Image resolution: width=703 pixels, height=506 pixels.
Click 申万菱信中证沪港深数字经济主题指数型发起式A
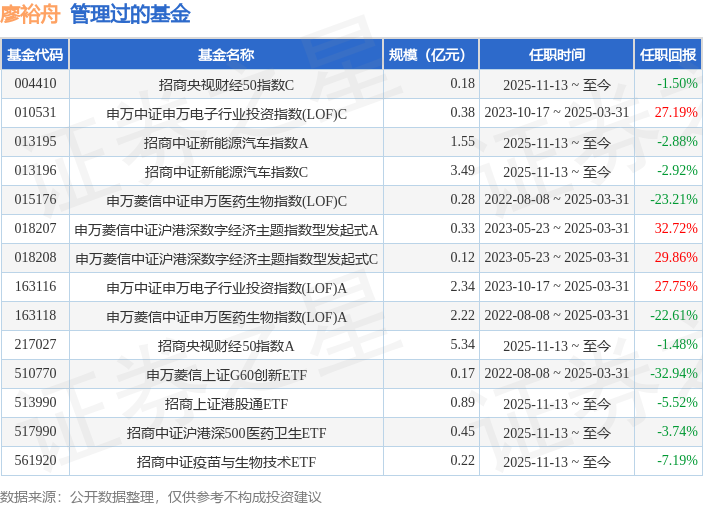pyautogui.click(x=226, y=230)
